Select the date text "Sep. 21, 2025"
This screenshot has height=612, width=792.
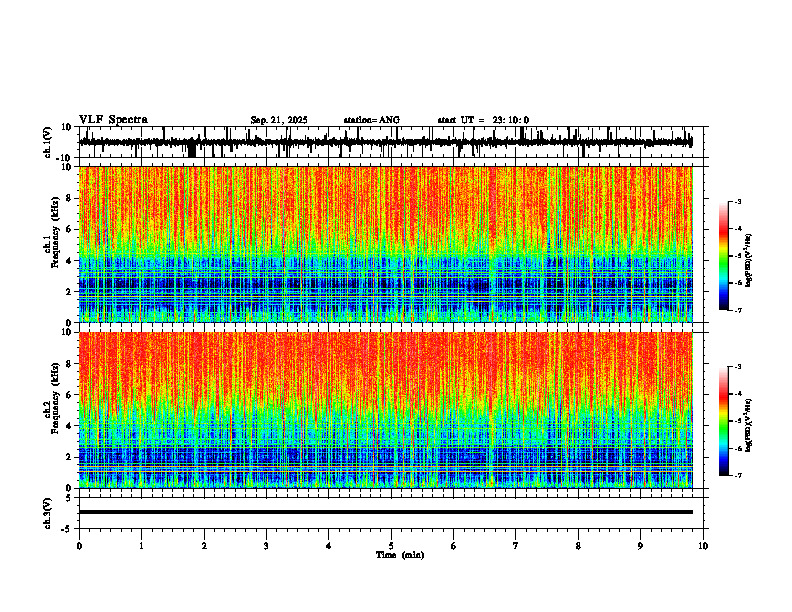click(279, 120)
